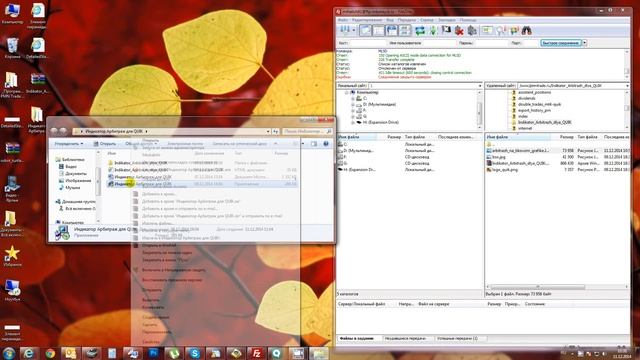Screen dimensions: 640x360
Task: Collapse the Компьютер node in local tree
Action: 347,93
